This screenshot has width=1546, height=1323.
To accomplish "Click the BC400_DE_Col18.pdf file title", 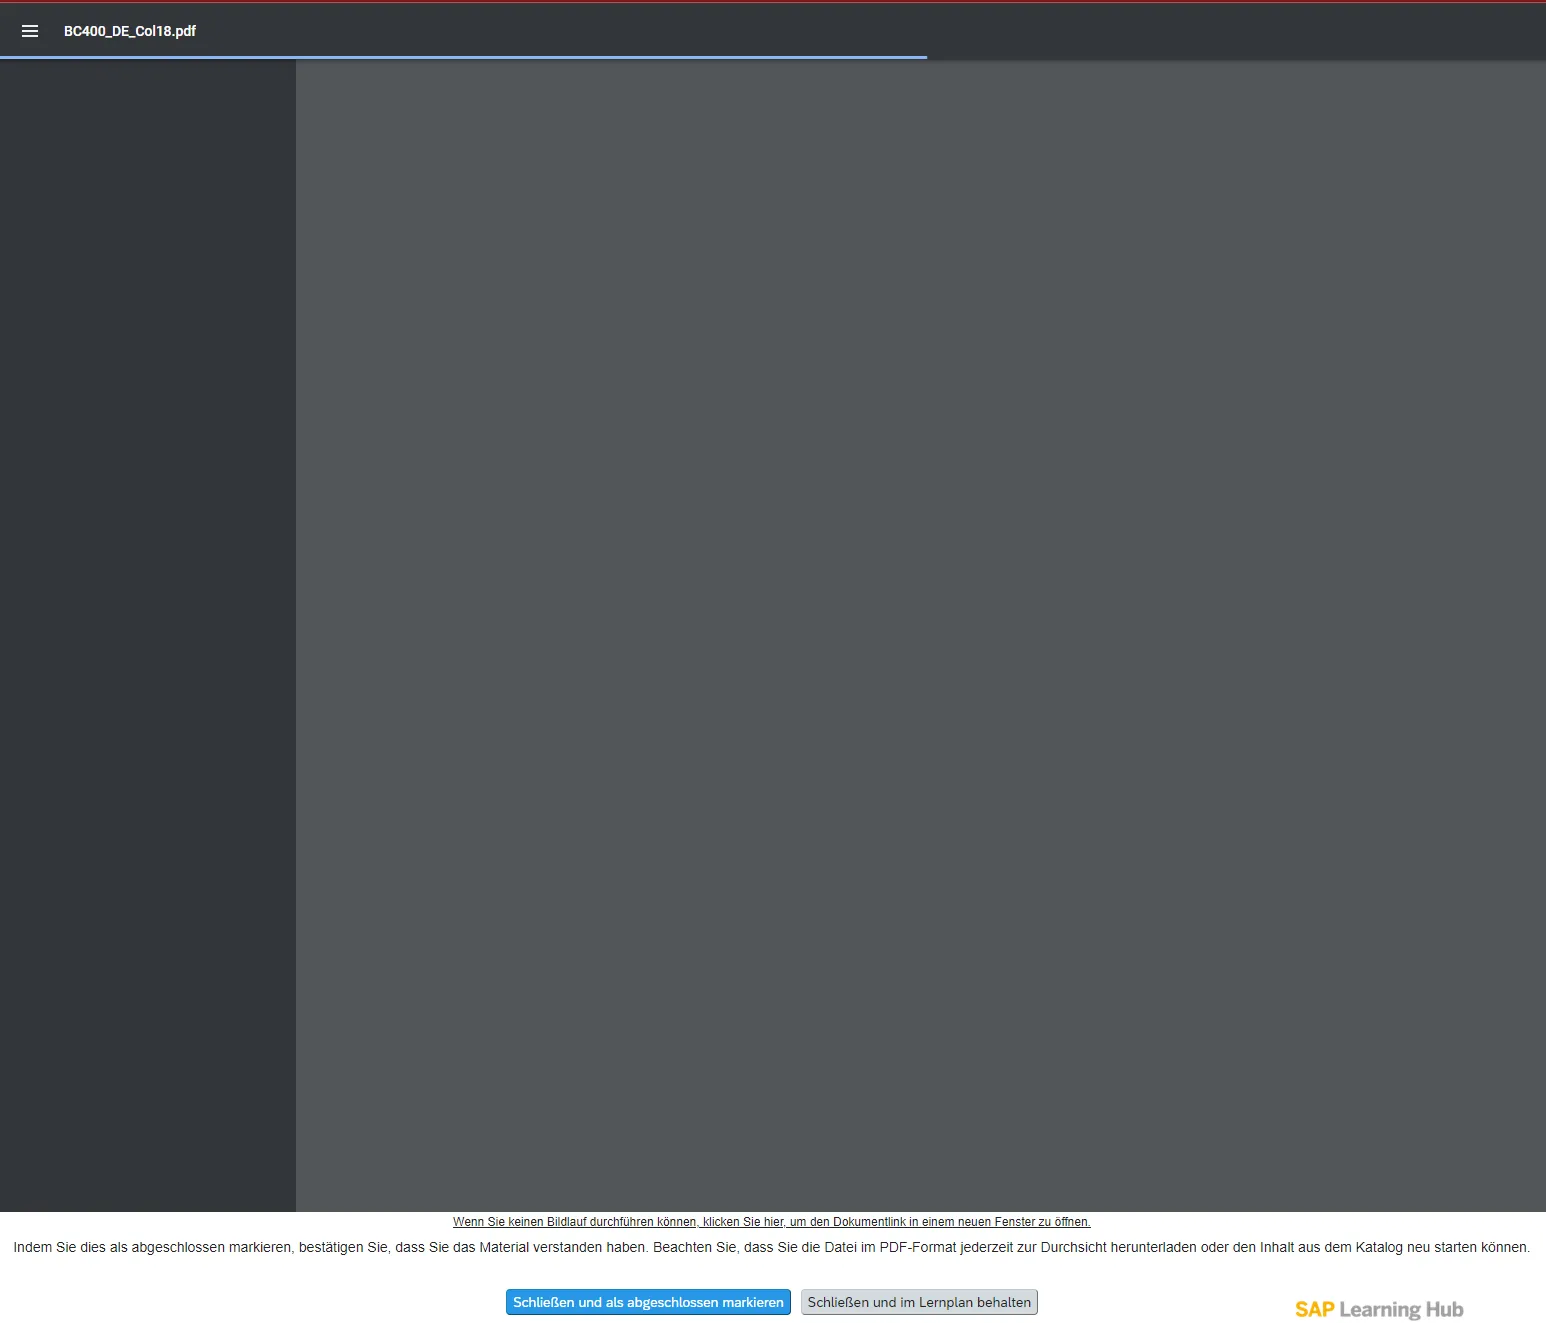I will [130, 31].
